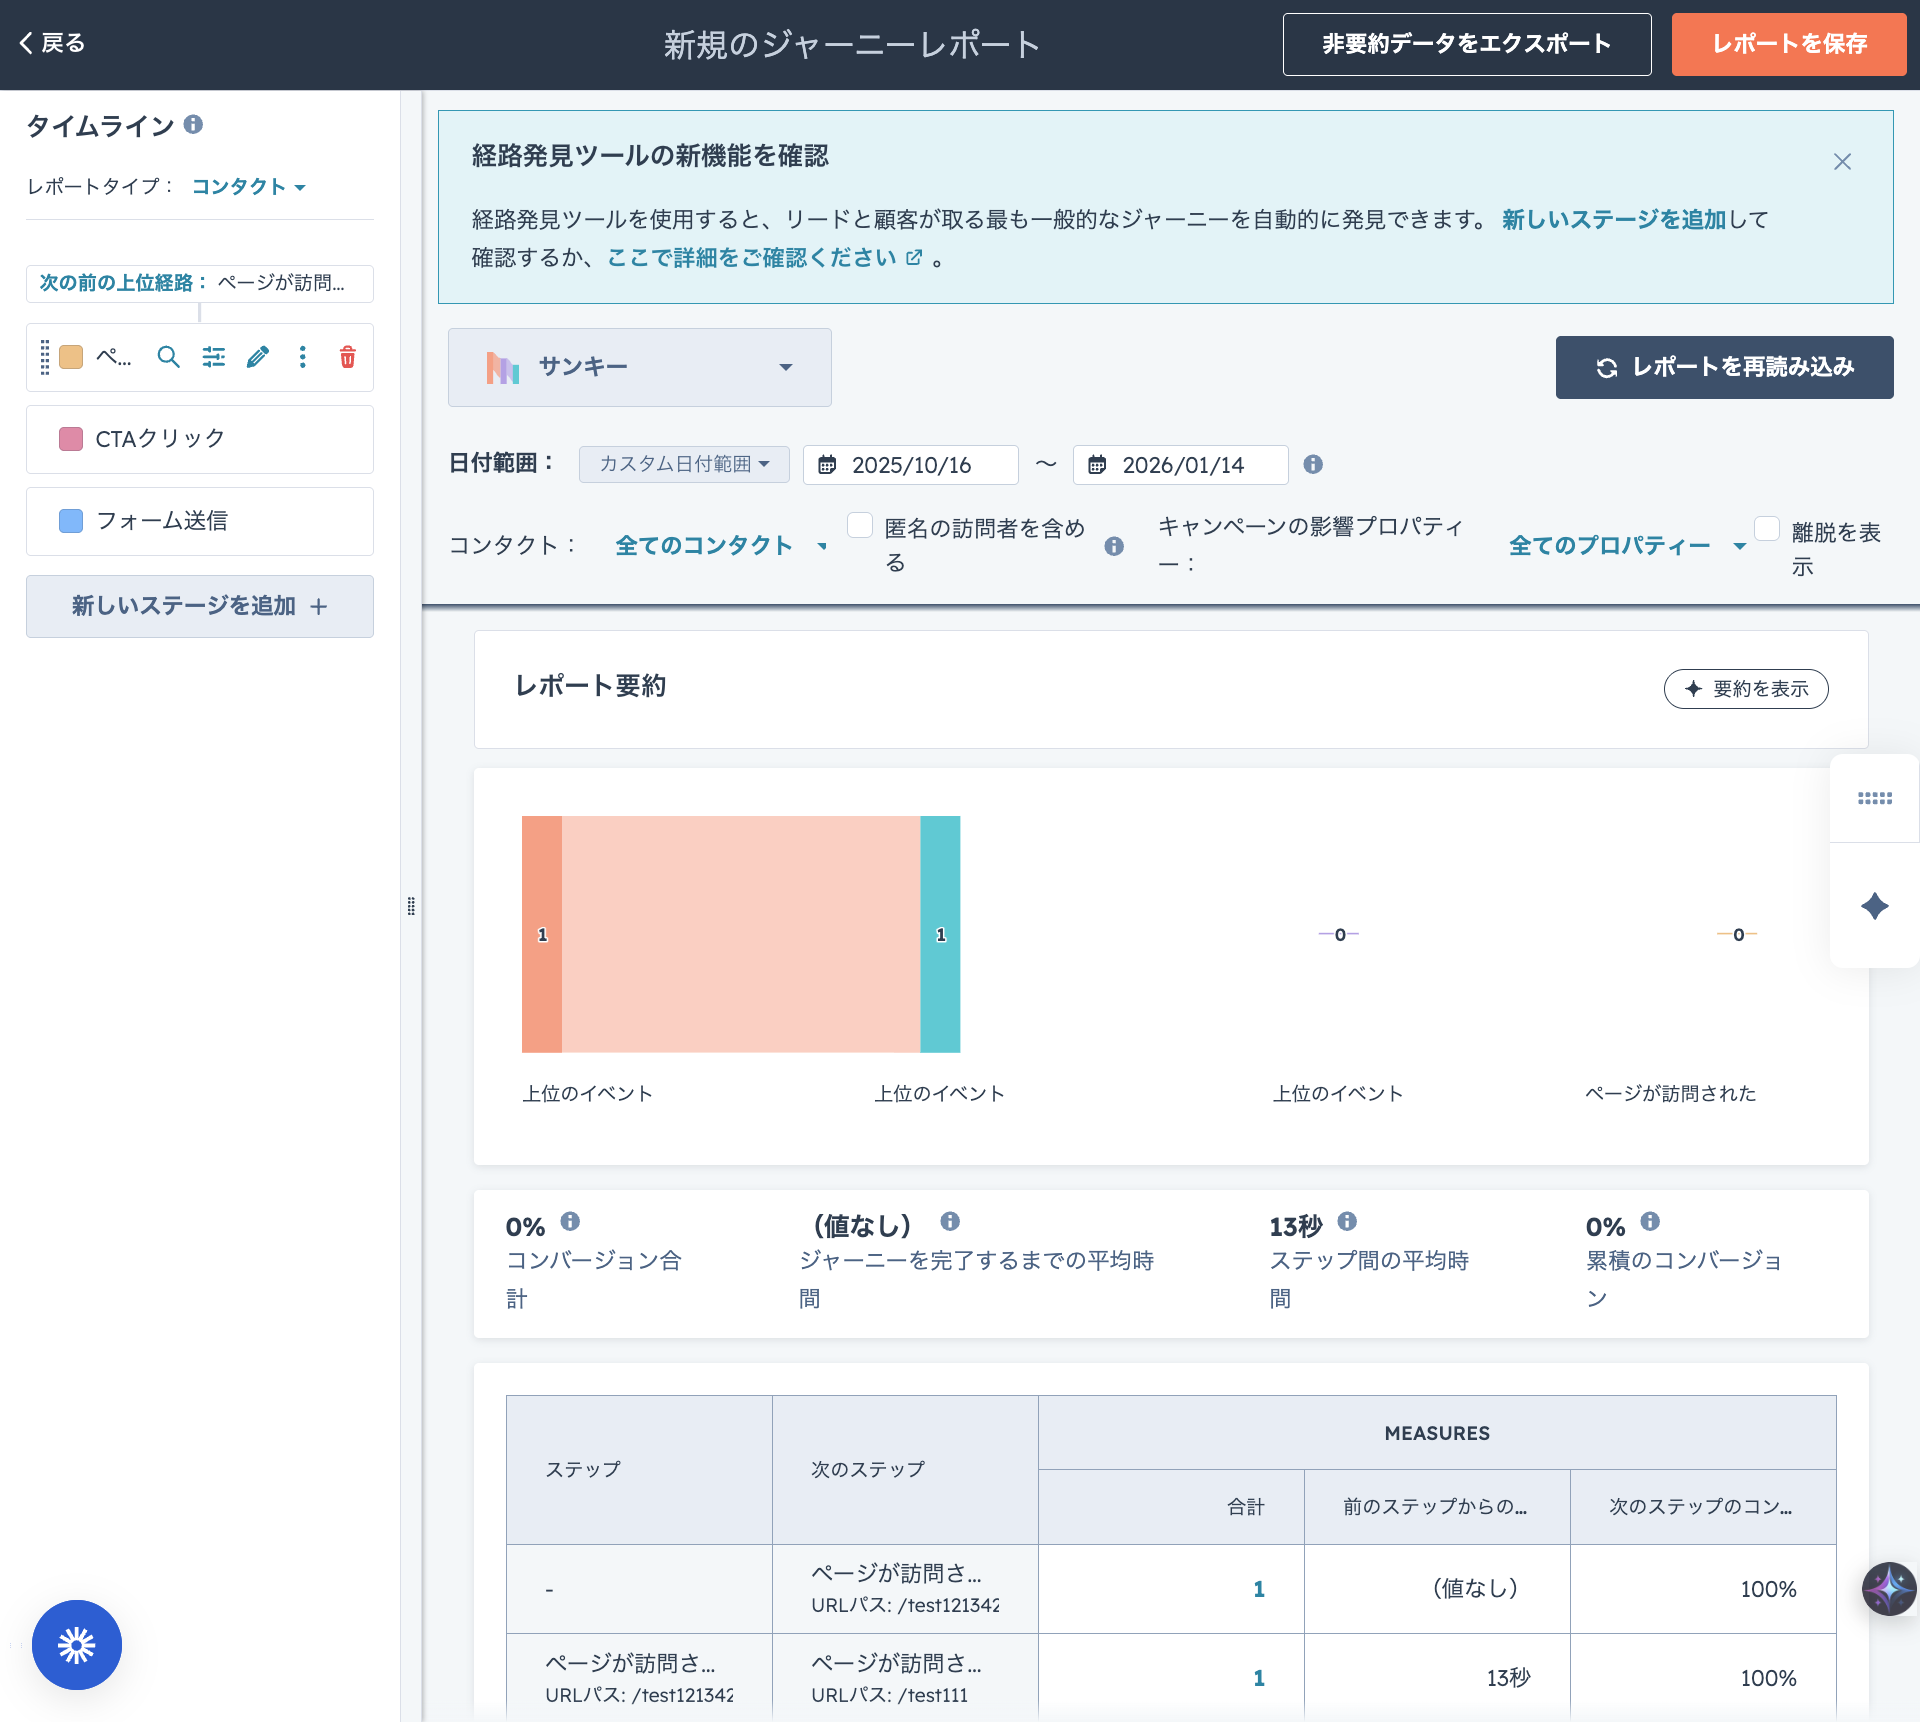Image resolution: width=1920 pixels, height=1722 pixels.
Task: Expand the カスタム日付範囲 dropdown
Action: tap(684, 464)
